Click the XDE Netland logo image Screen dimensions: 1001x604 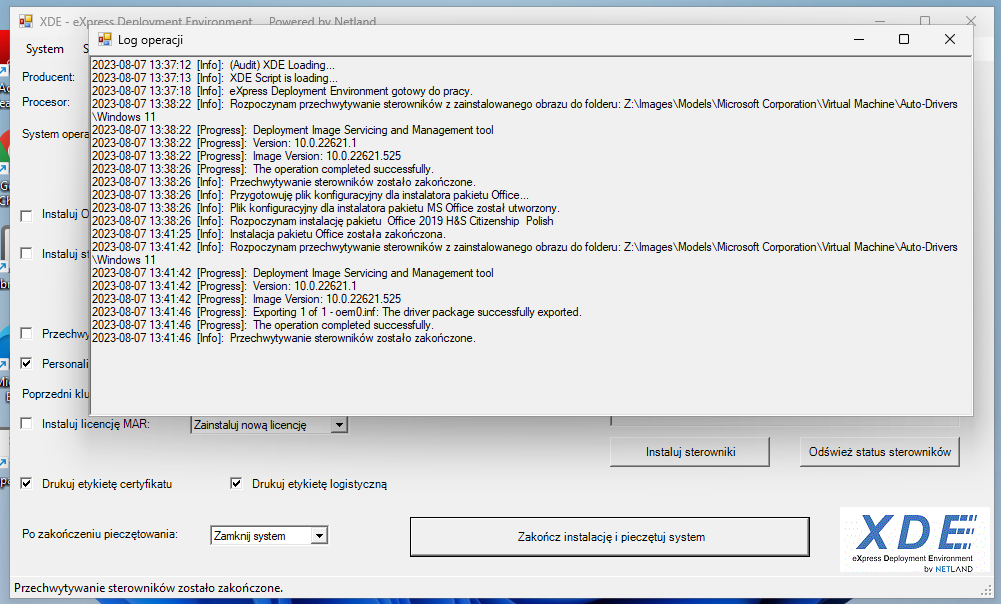(x=914, y=541)
